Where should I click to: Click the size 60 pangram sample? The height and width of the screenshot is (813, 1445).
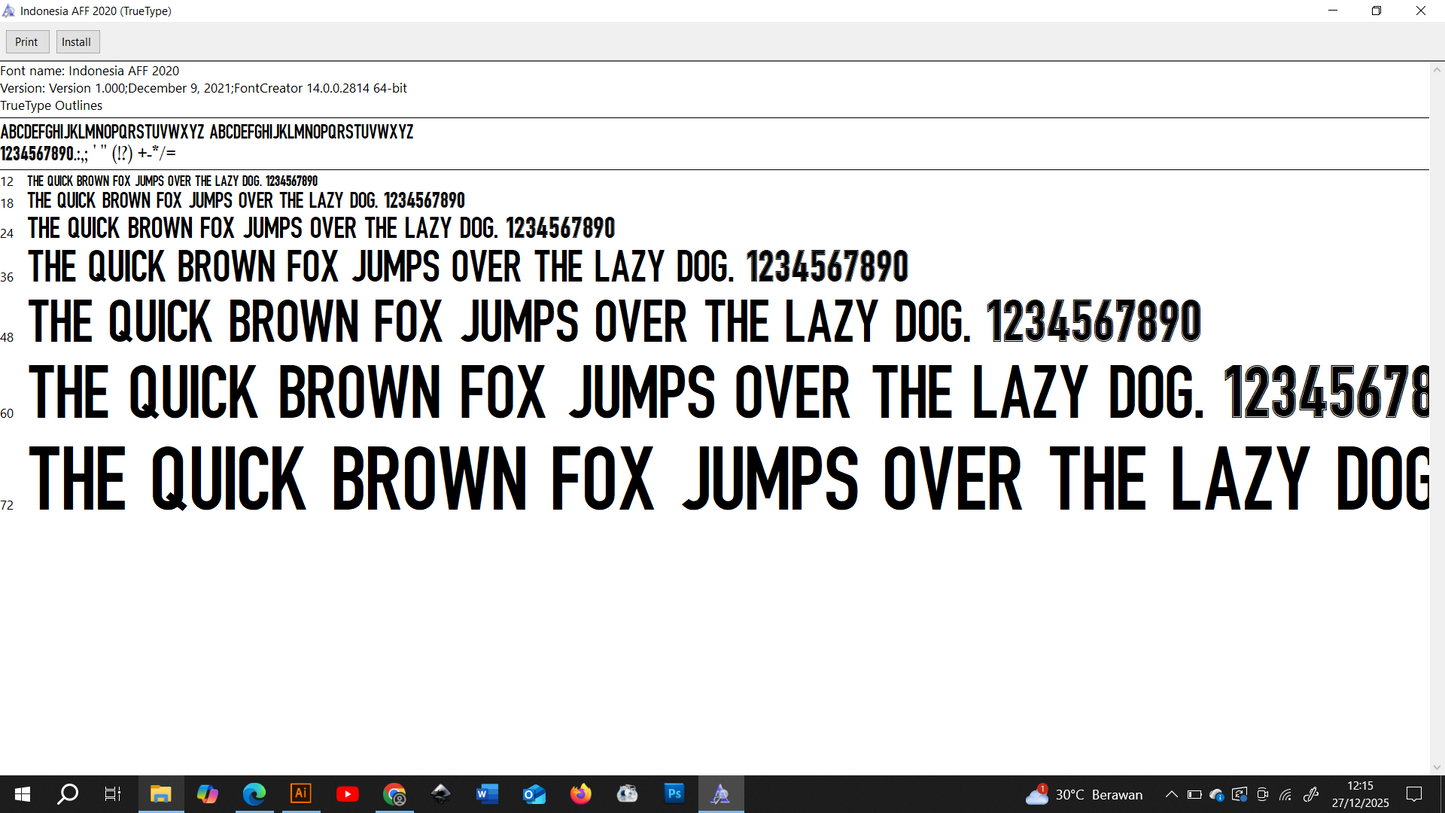pyautogui.click(x=728, y=392)
